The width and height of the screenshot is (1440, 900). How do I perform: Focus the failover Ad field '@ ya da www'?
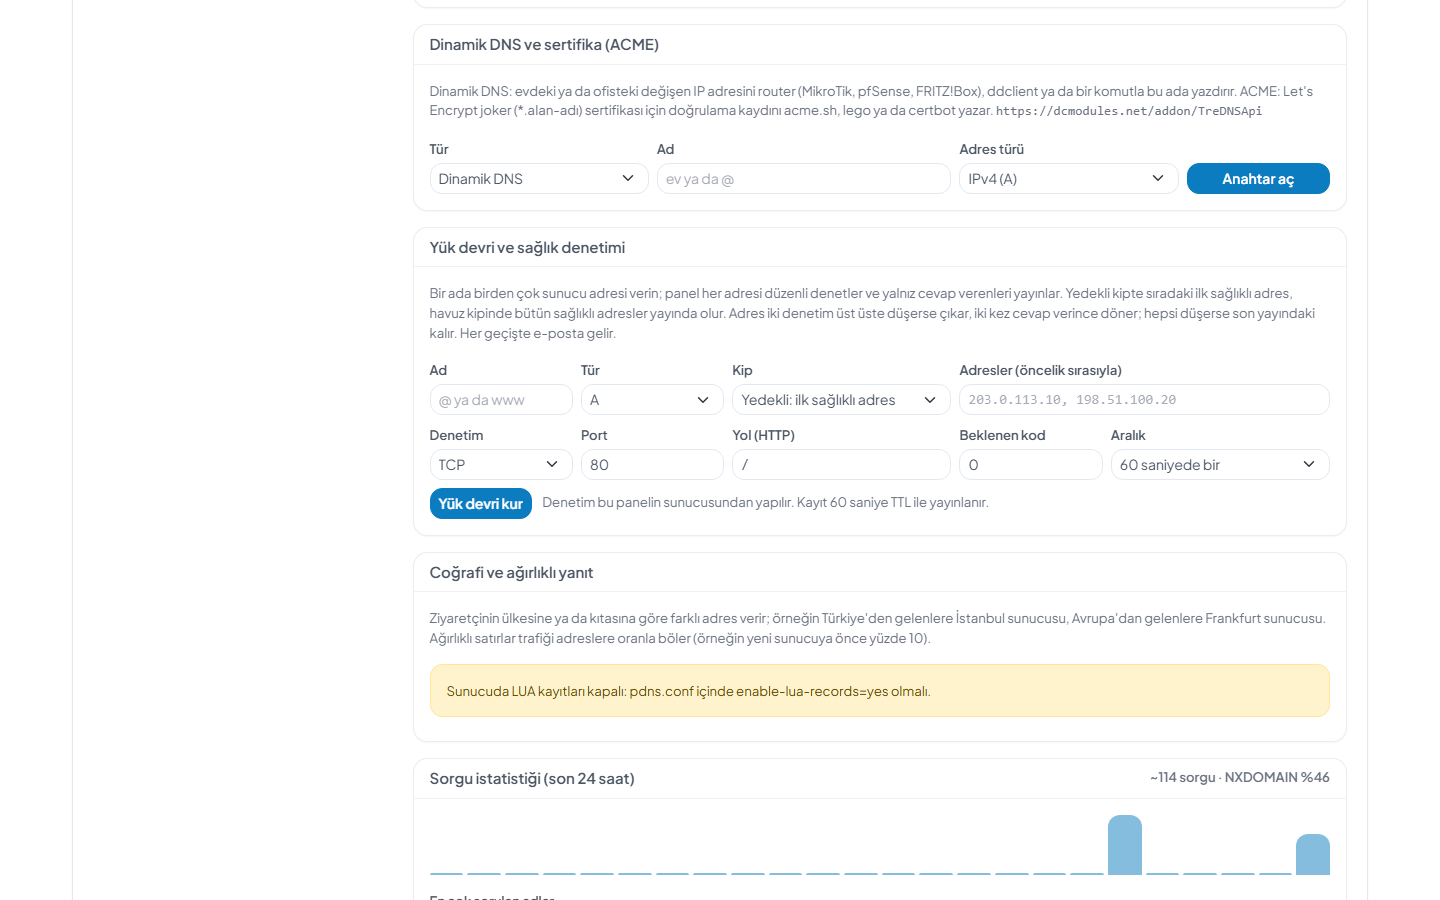tap(501, 400)
